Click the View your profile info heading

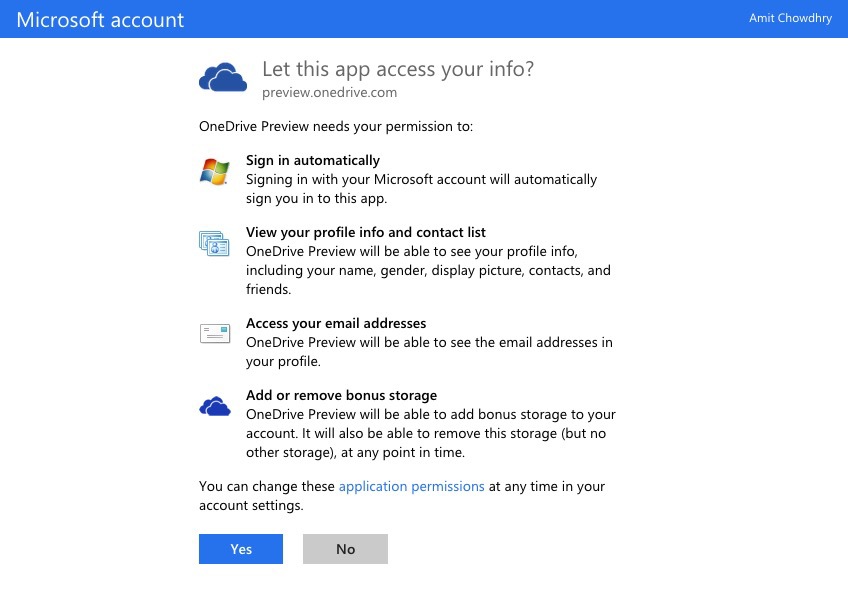tap(364, 232)
